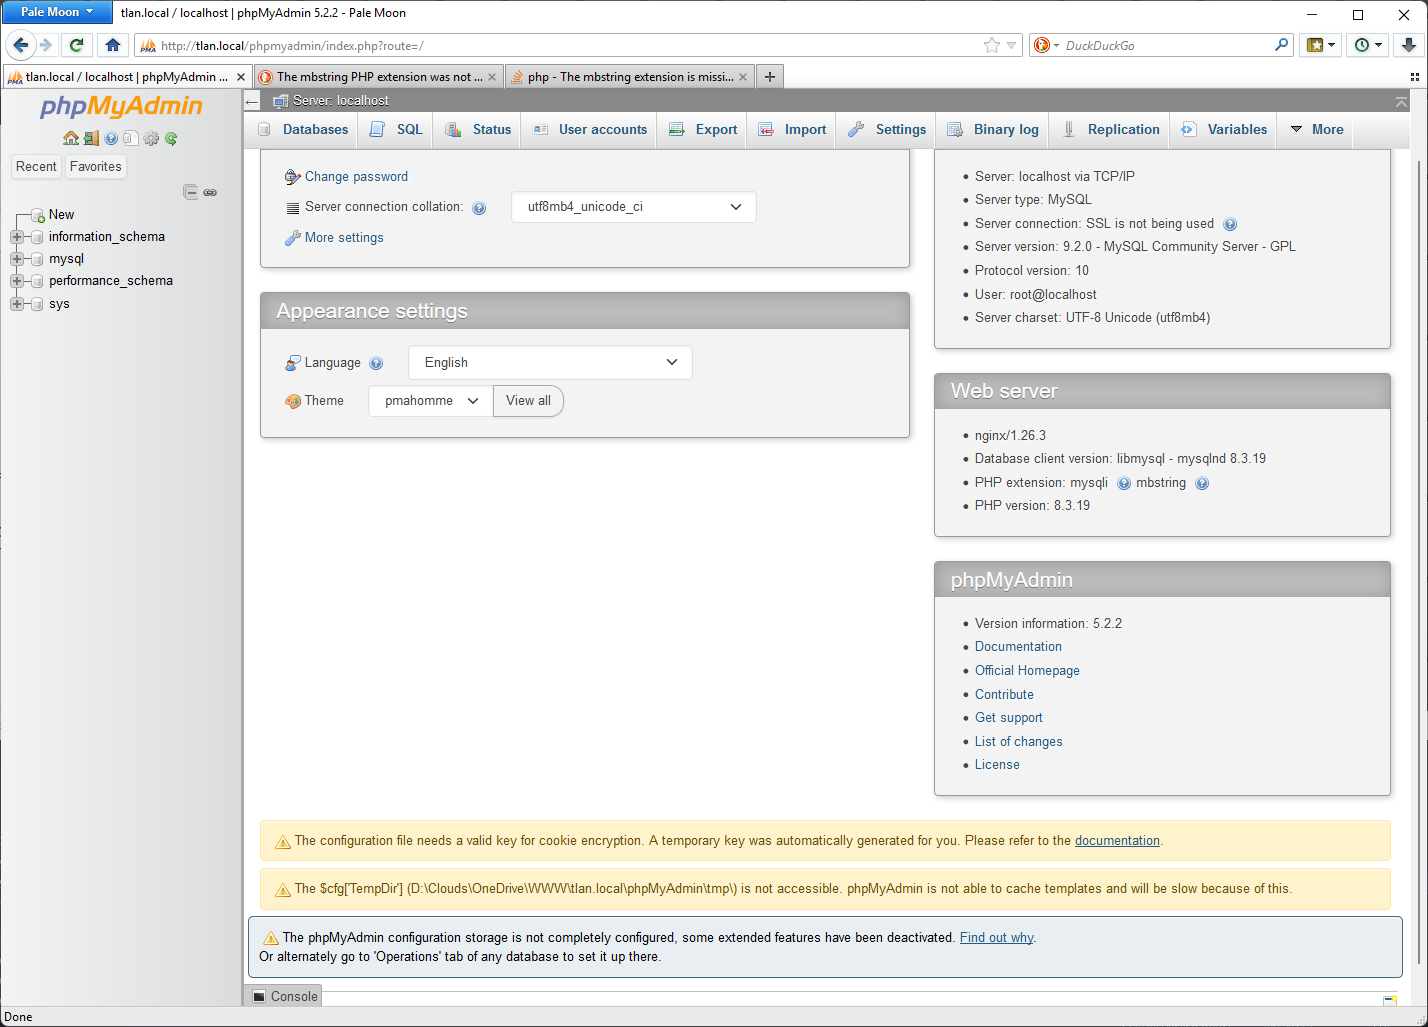This screenshot has width=1428, height=1027.
Task: Open the phpMyAdmin documentation question-mark icon in sidebar
Action: click(x=111, y=139)
